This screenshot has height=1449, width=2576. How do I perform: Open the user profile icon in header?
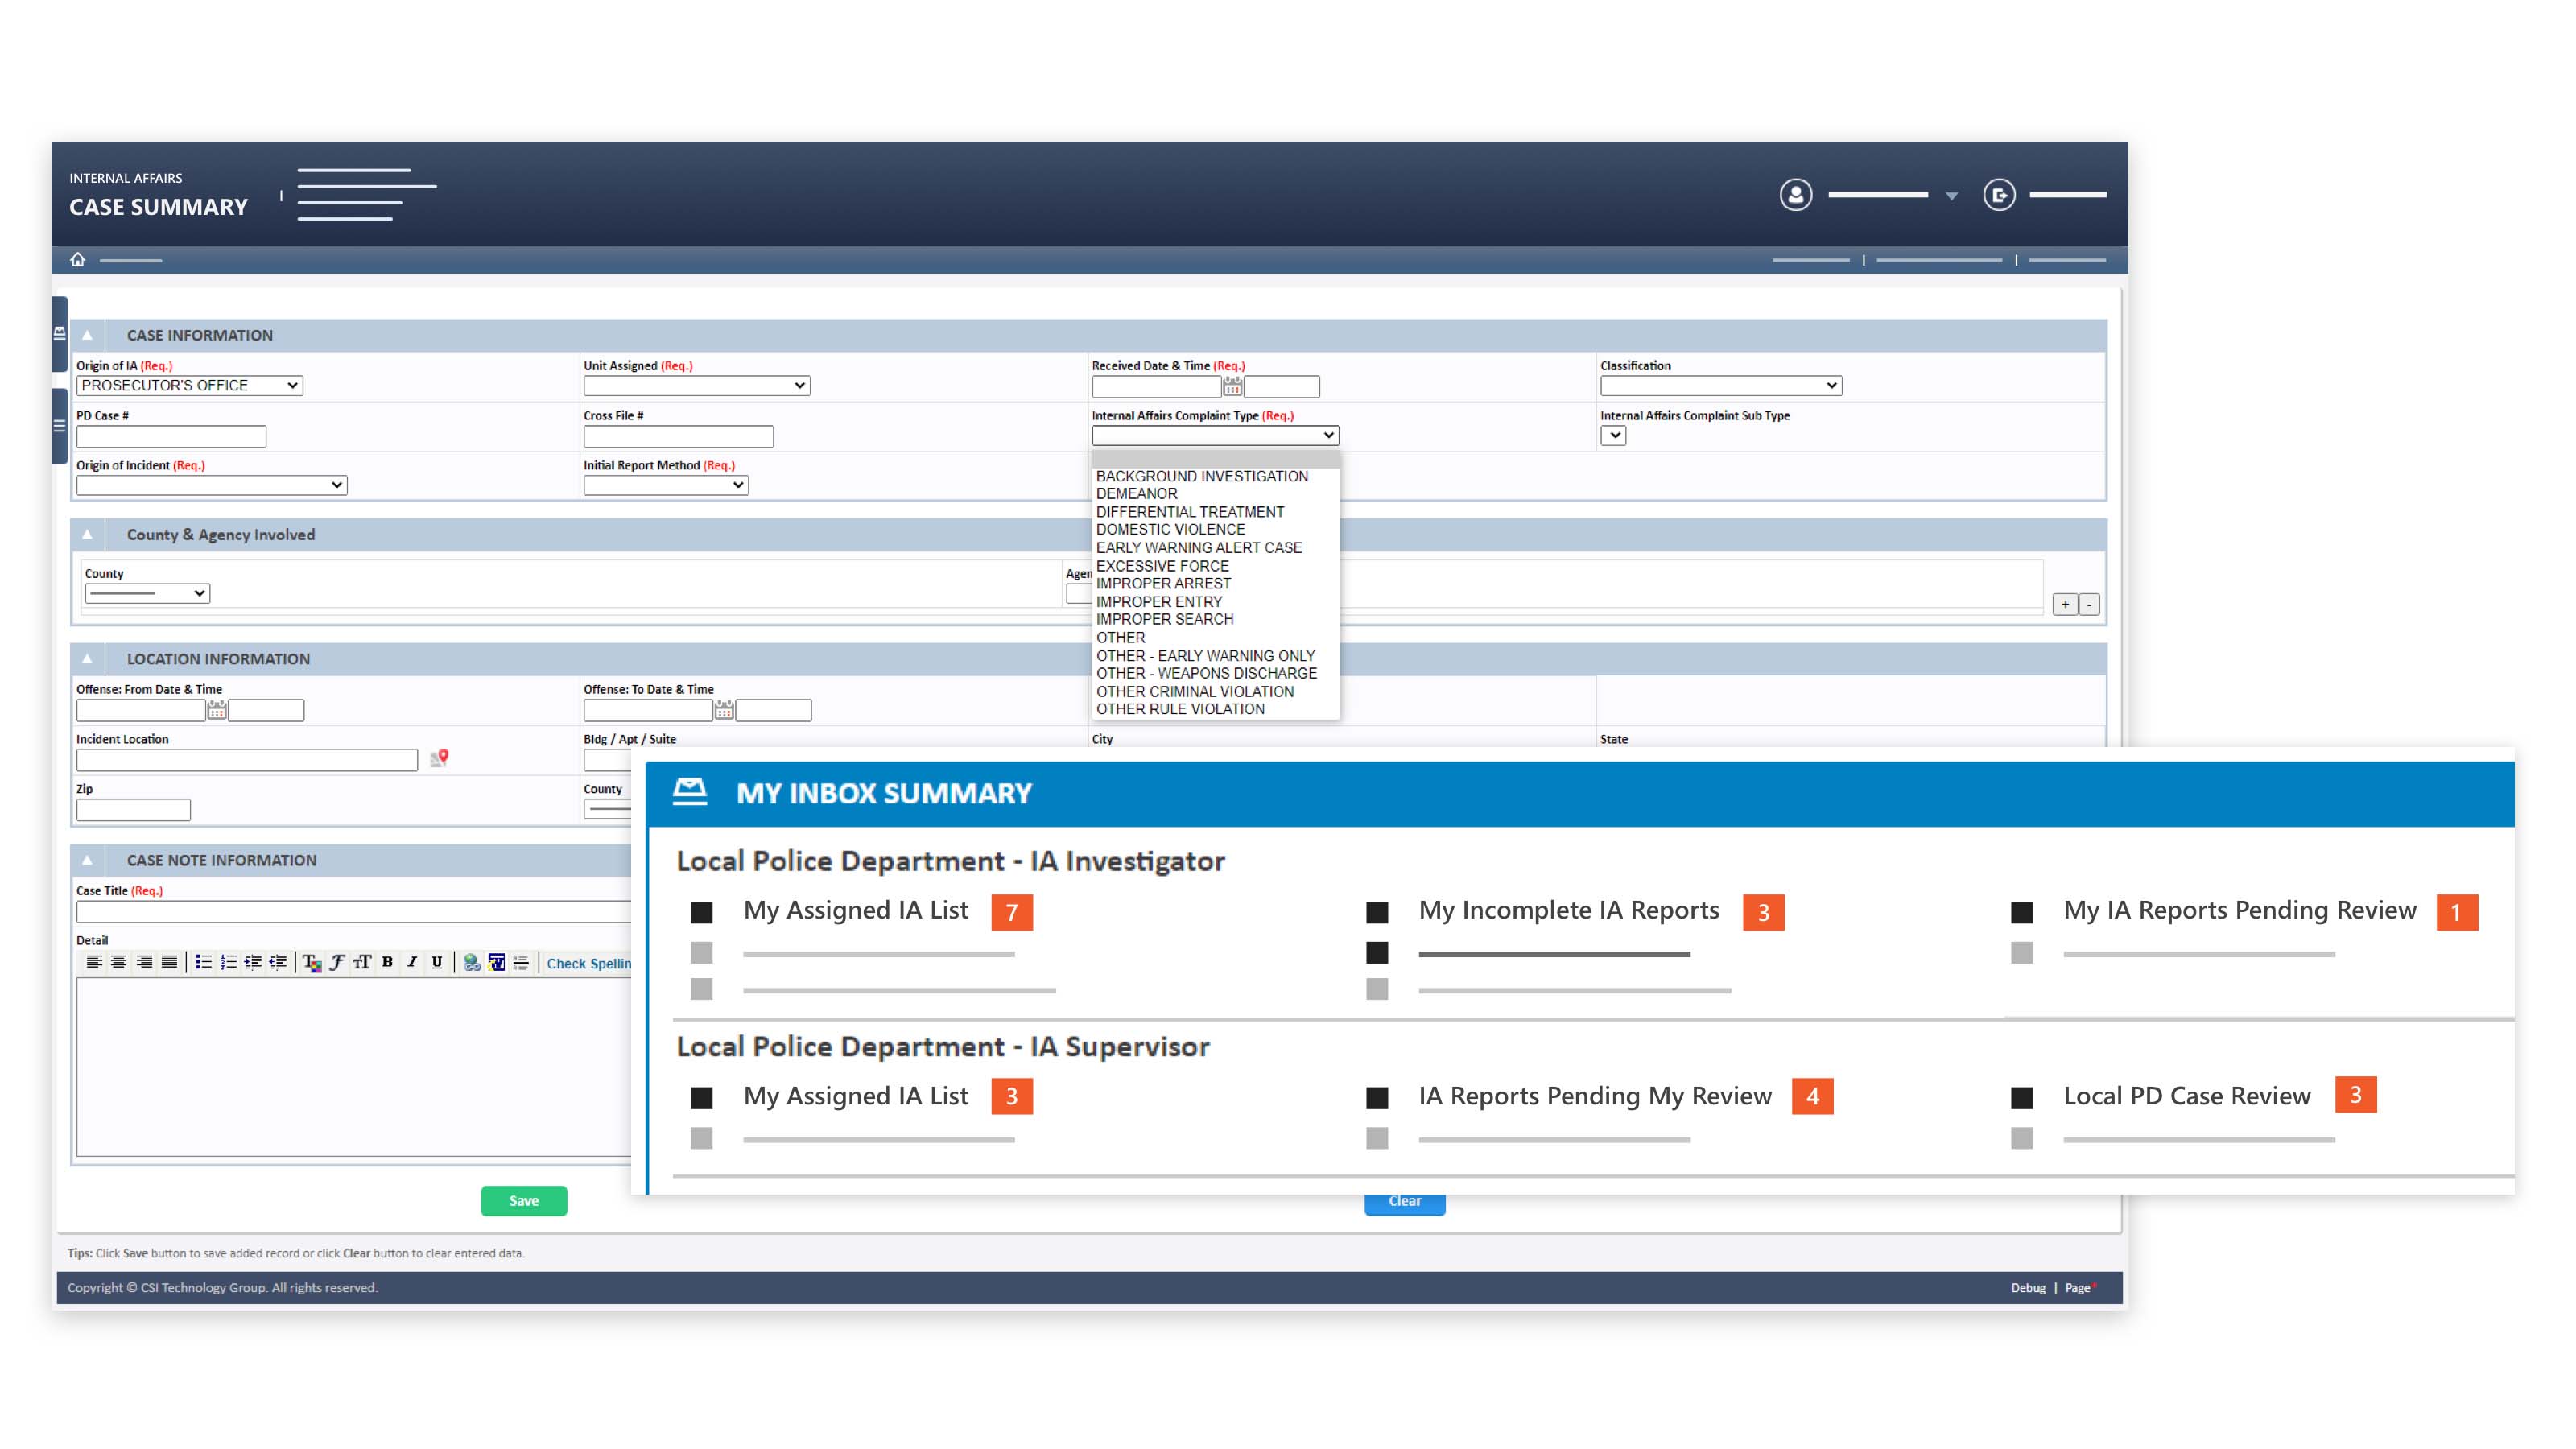1795,194
